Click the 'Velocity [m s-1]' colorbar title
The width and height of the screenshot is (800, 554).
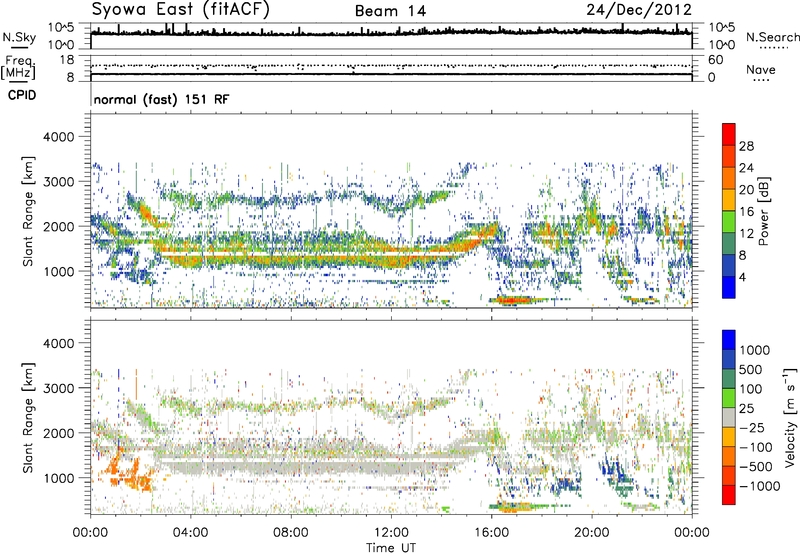point(790,417)
